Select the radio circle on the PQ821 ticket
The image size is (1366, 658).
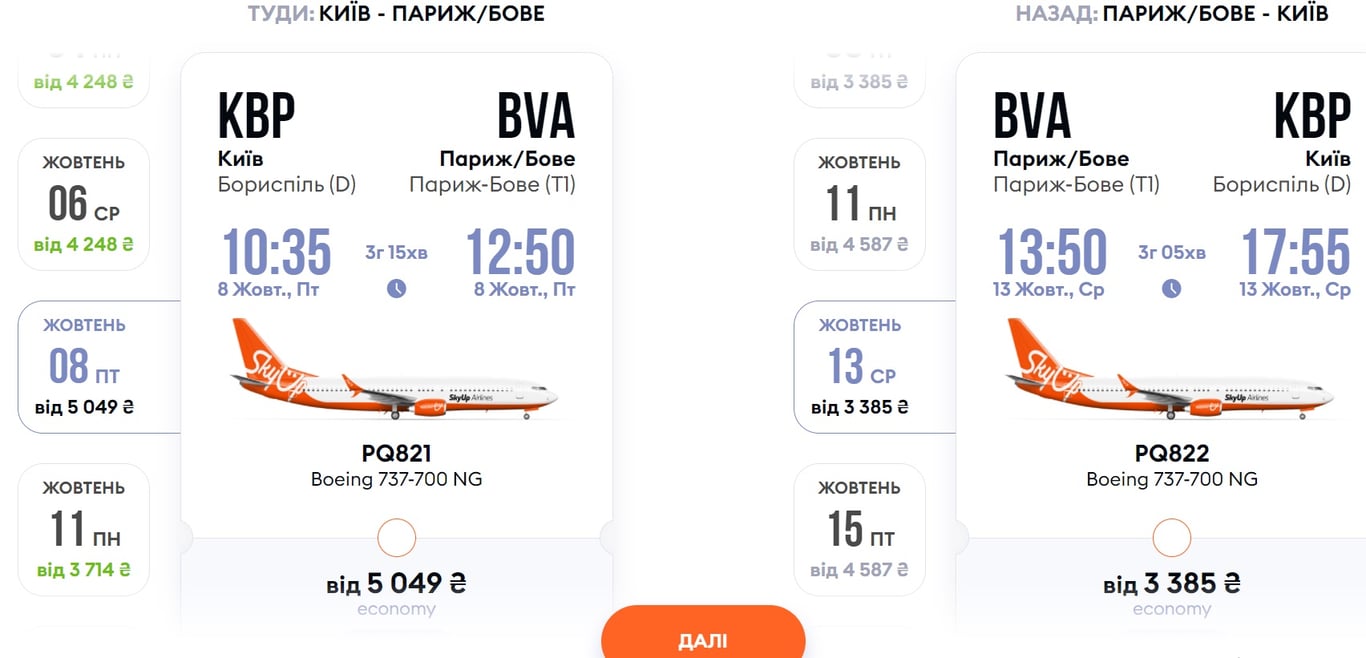(396, 538)
